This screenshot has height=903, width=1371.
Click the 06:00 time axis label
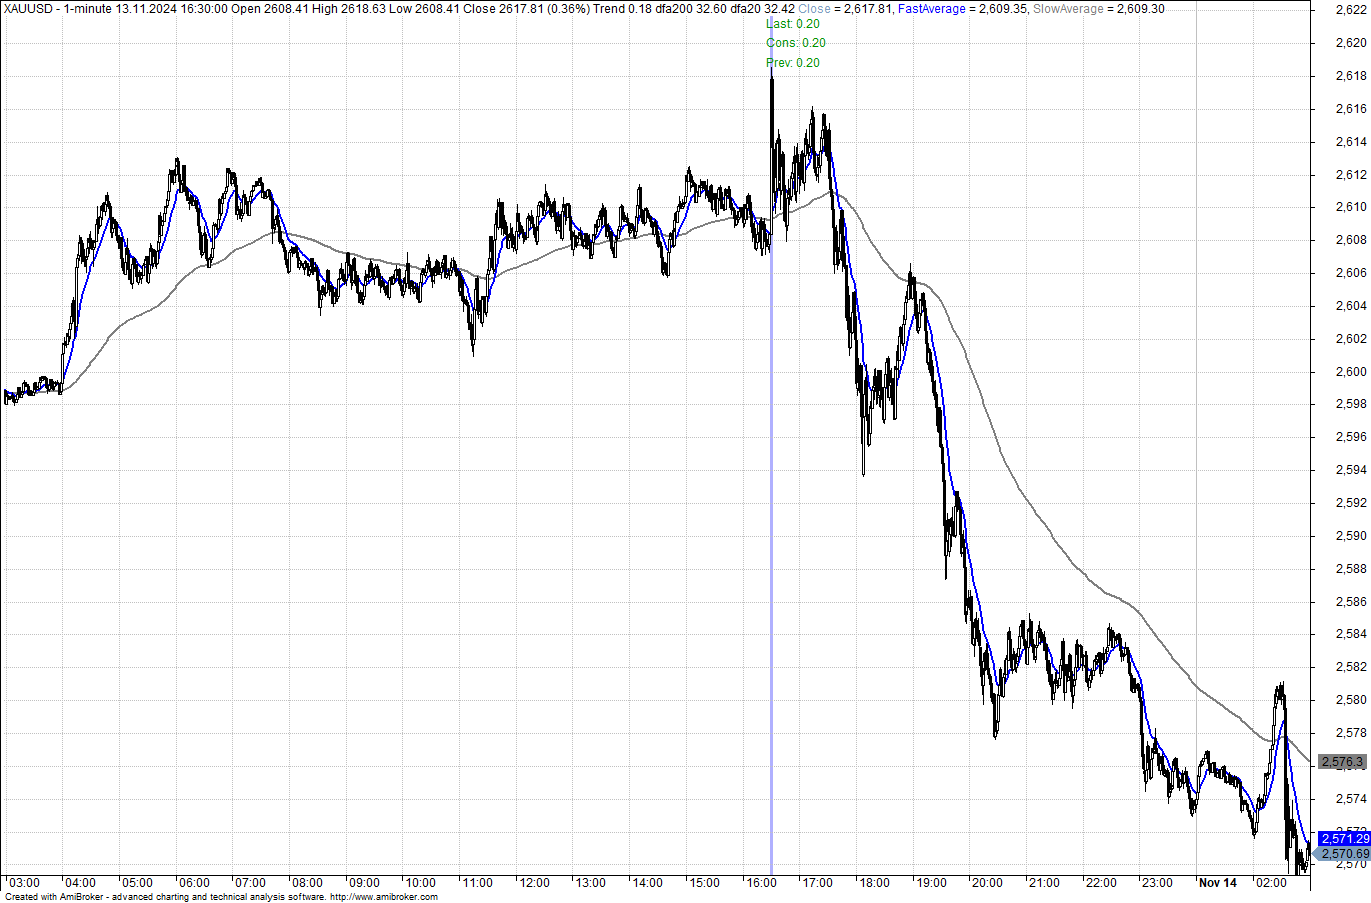pos(194,883)
